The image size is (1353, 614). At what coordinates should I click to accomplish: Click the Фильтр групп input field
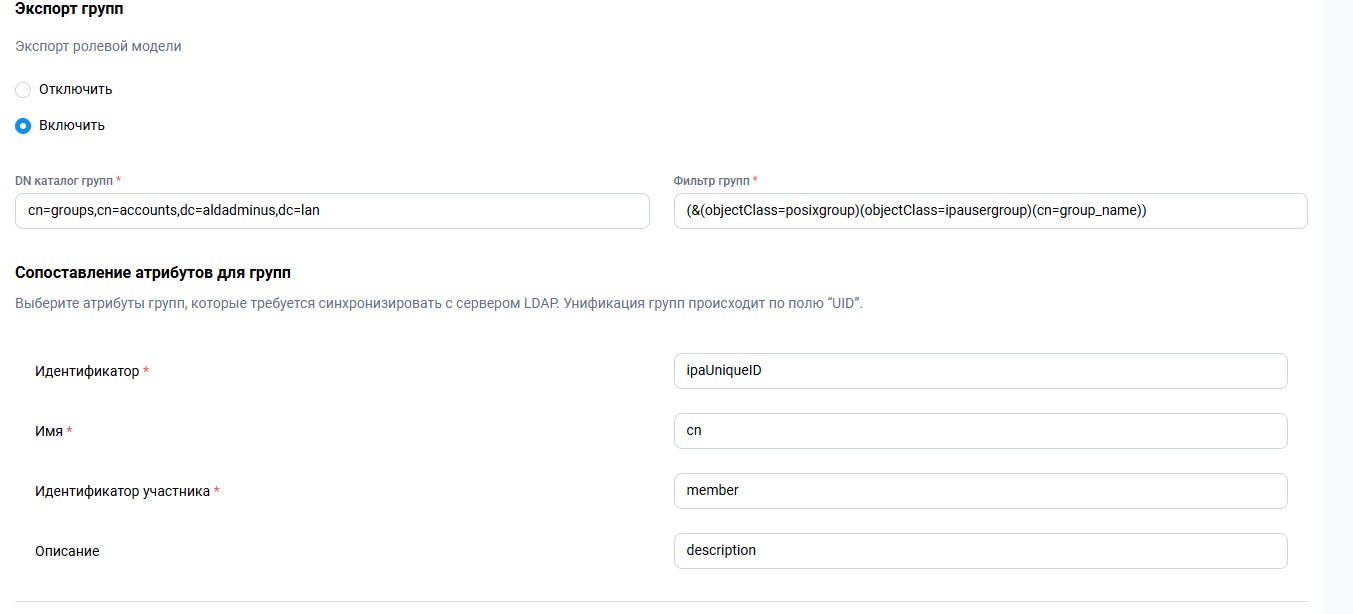(991, 211)
